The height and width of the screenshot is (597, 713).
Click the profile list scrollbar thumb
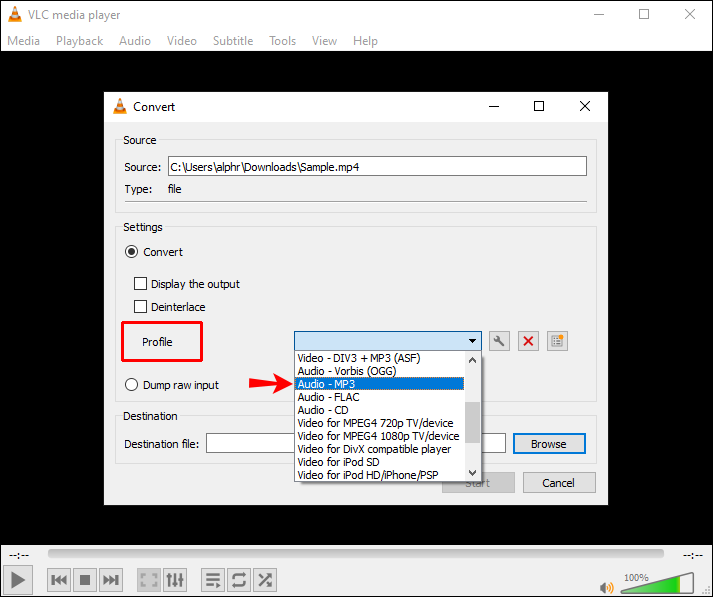click(473, 422)
